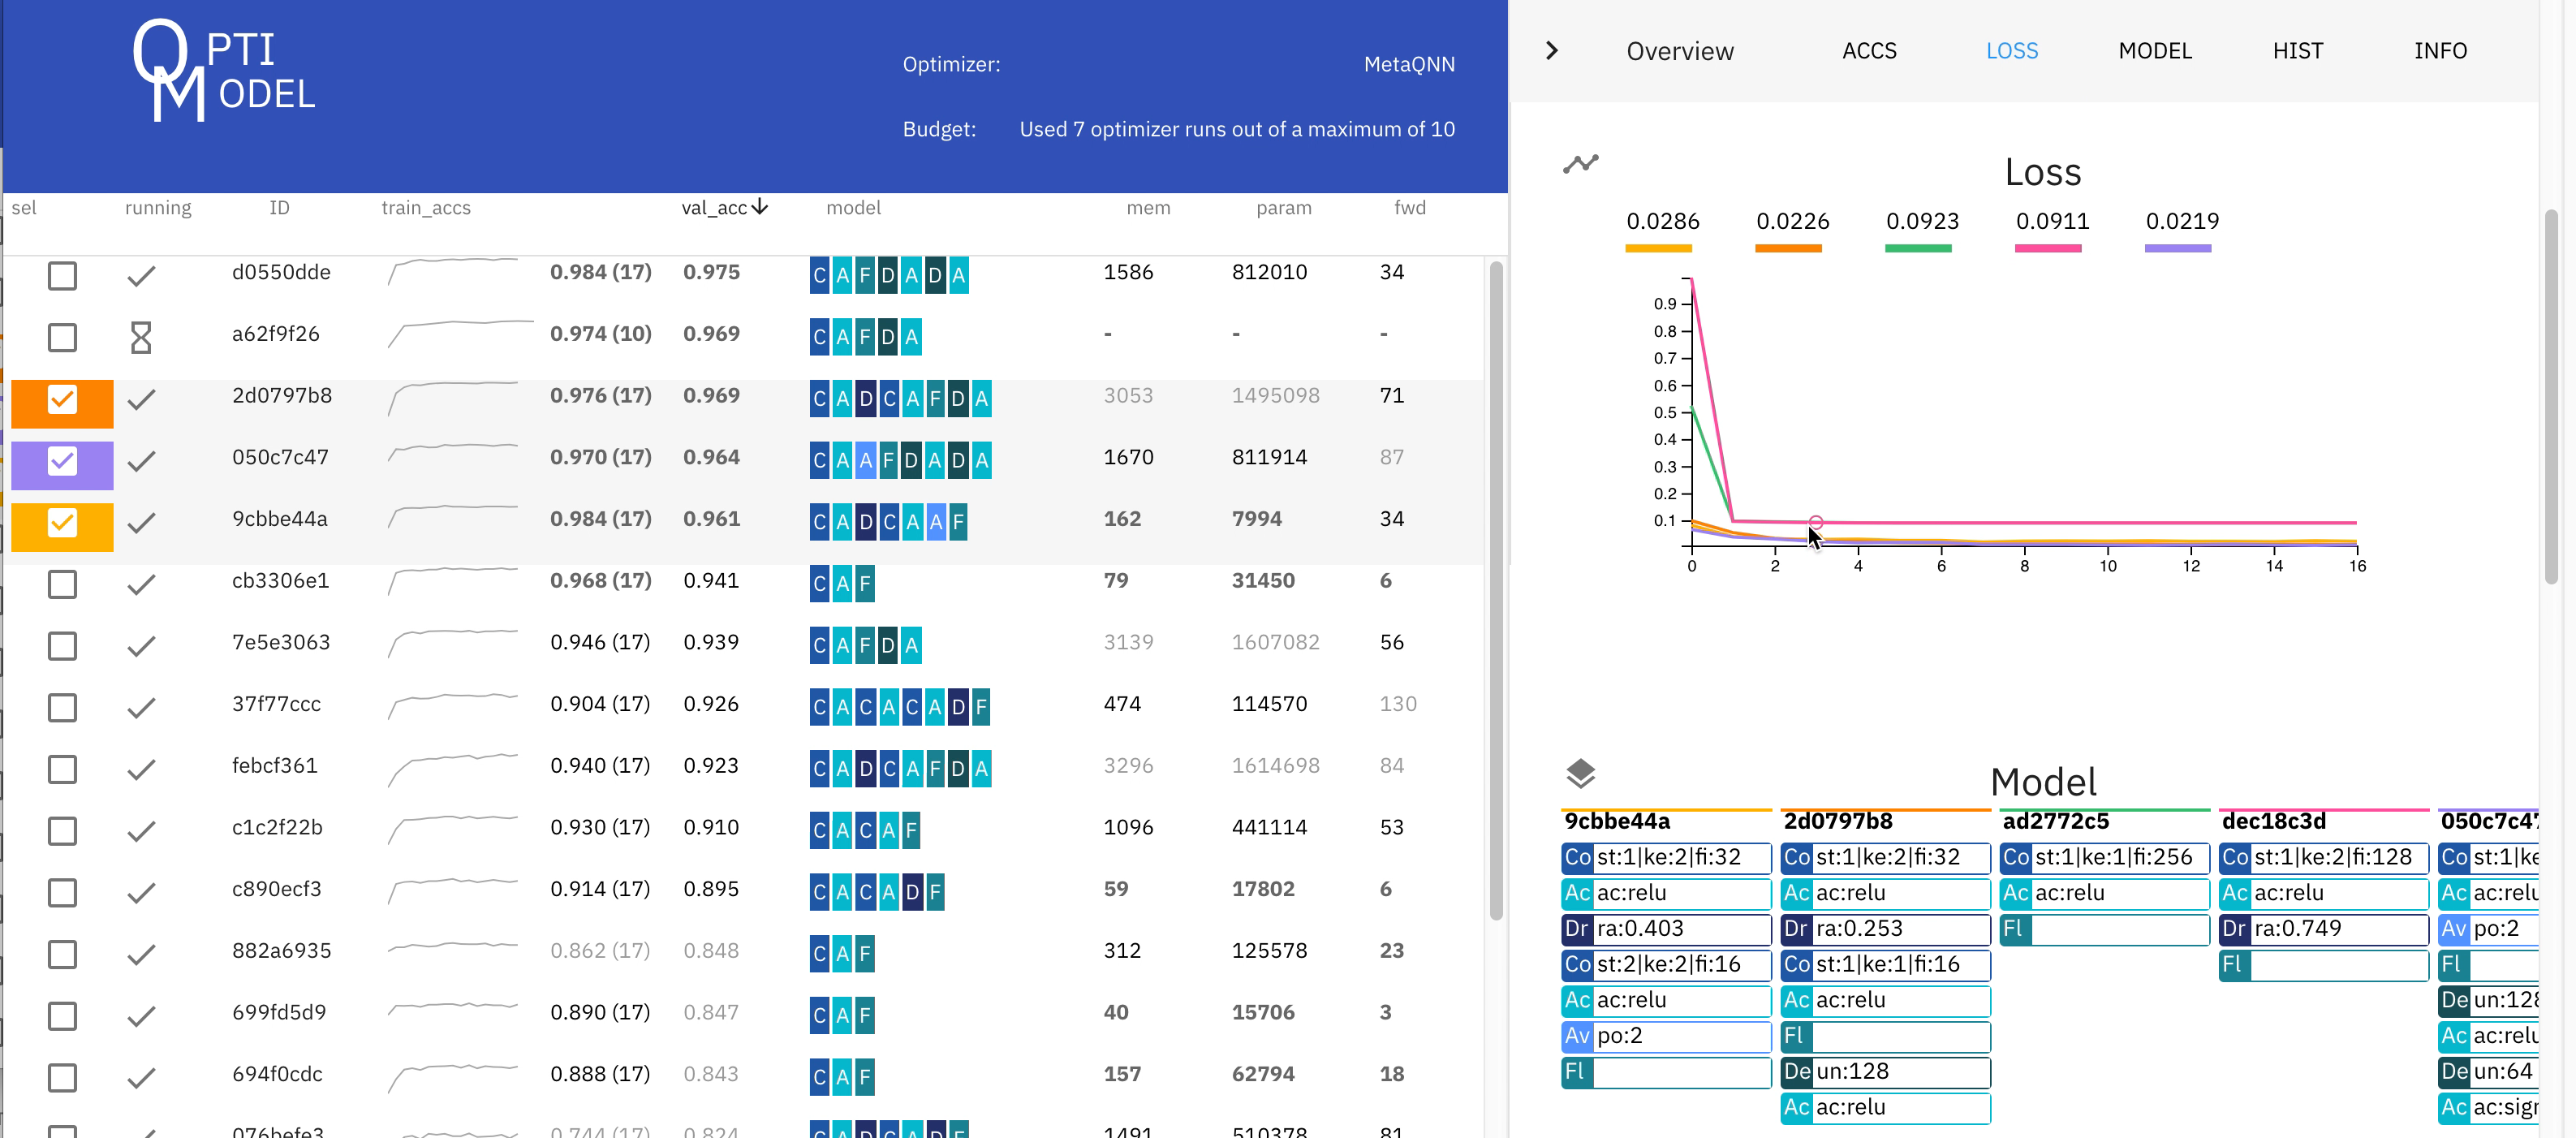Sort table by the fwd column header

1410,208
